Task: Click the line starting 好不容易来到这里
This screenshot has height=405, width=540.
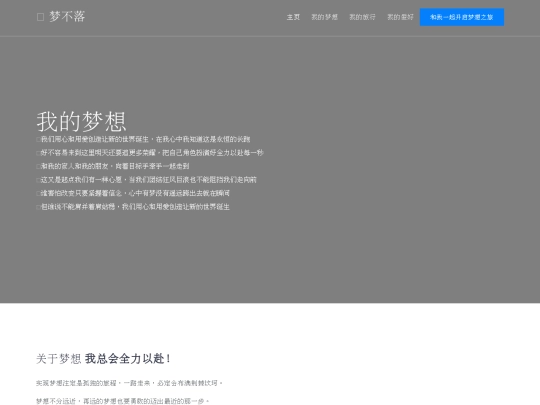Action: tap(150, 153)
